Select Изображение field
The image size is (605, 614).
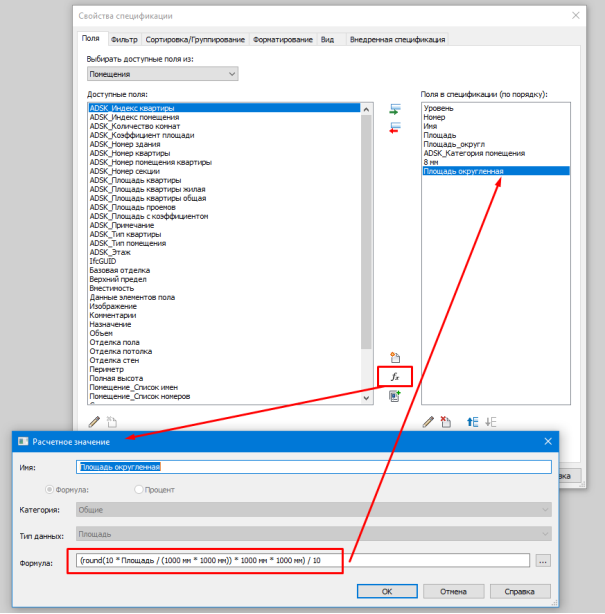224,306
